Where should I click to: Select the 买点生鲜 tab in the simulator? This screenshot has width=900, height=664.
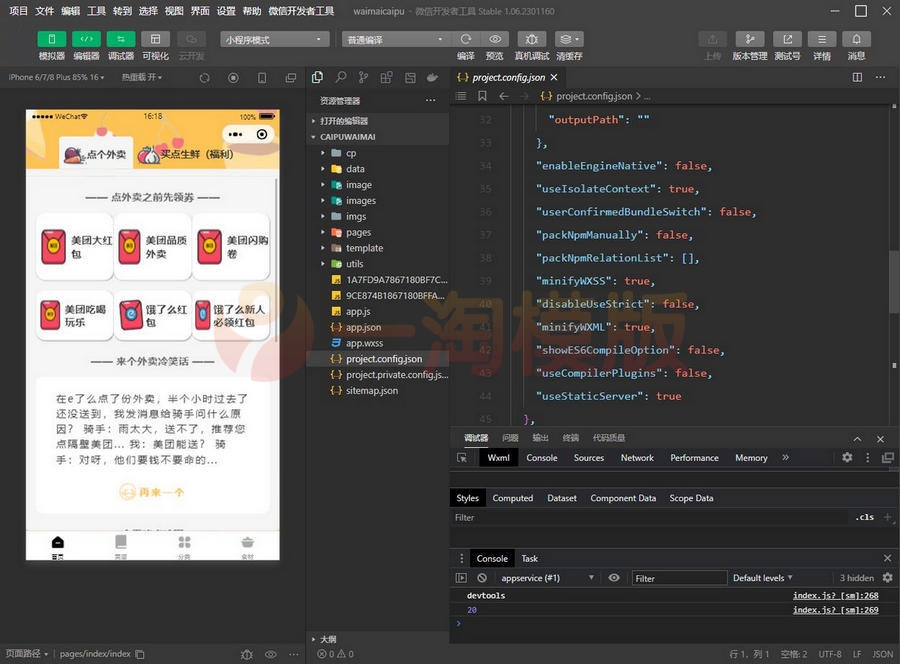pyautogui.click(x=185, y=154)
